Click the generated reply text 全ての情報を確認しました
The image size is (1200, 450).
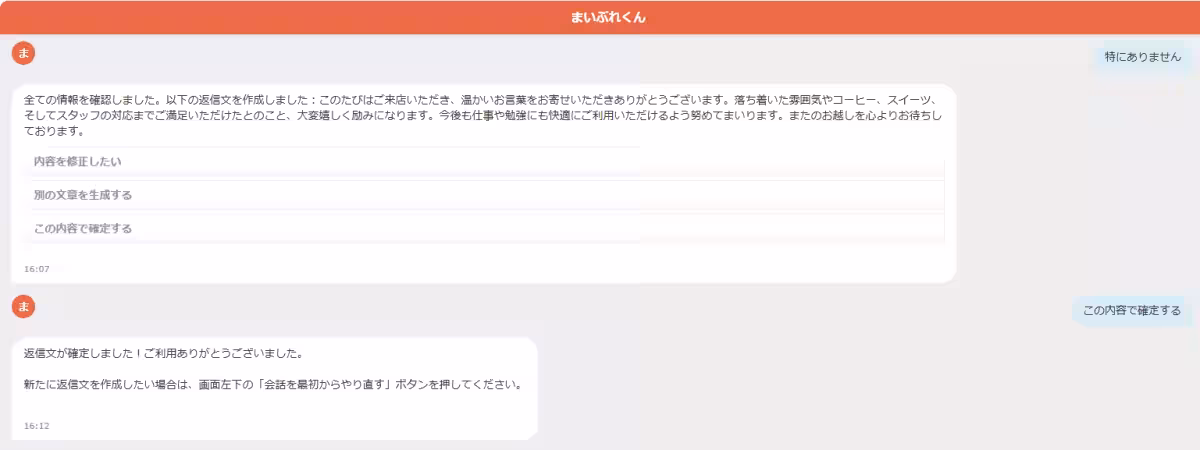click(x=483, y=116)
